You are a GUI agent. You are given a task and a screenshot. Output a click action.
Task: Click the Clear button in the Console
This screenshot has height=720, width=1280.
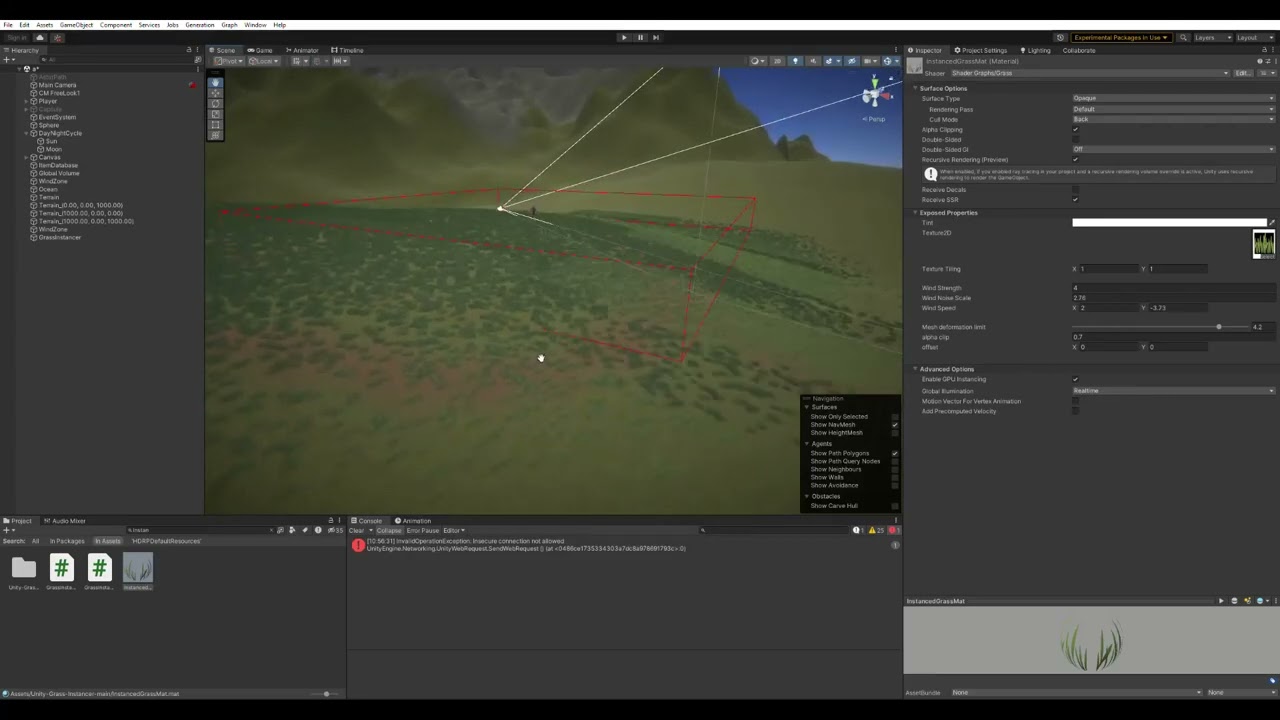[358, 530]
